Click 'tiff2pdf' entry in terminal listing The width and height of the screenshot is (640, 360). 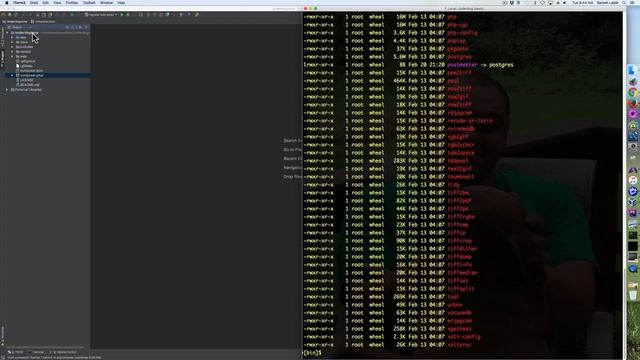click(x=459, y=200)
